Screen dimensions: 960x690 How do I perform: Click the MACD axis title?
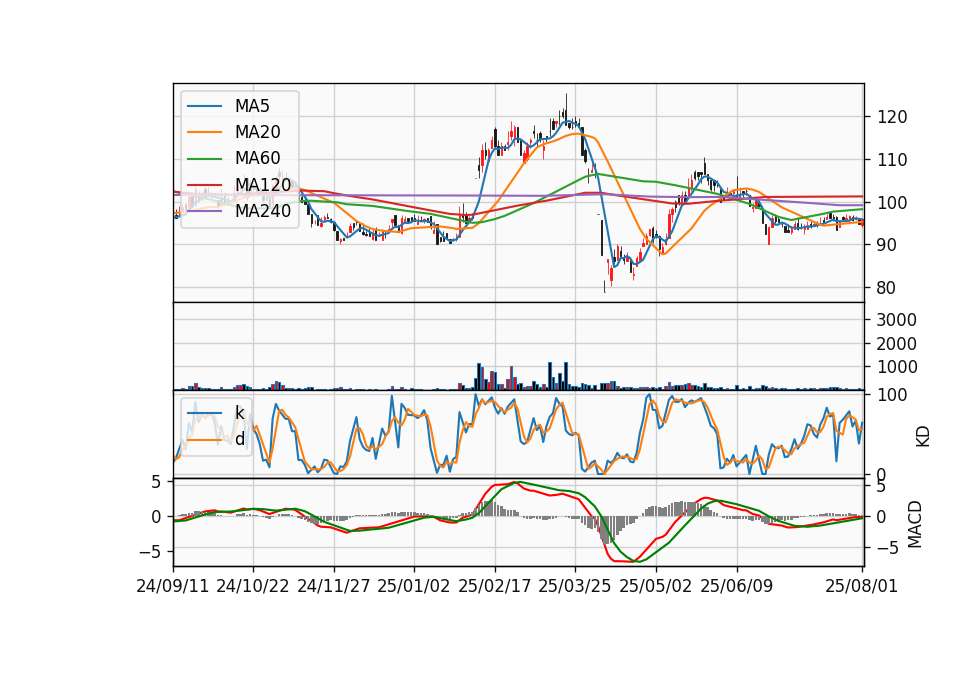(x=915, y=524)
